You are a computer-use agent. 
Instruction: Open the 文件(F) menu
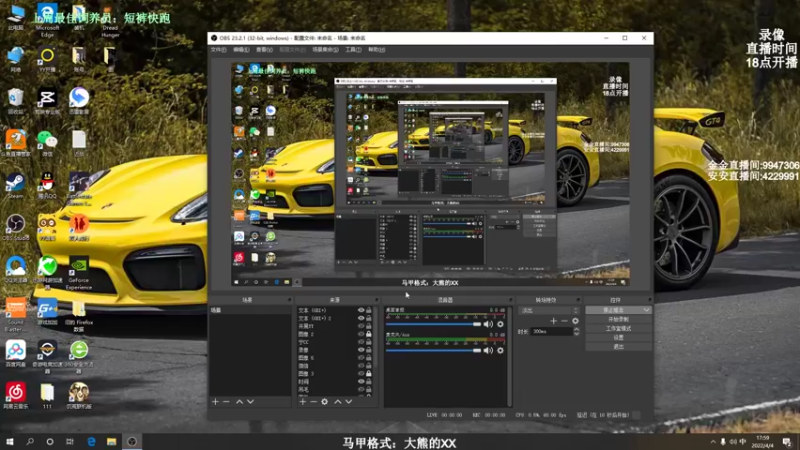217,49
